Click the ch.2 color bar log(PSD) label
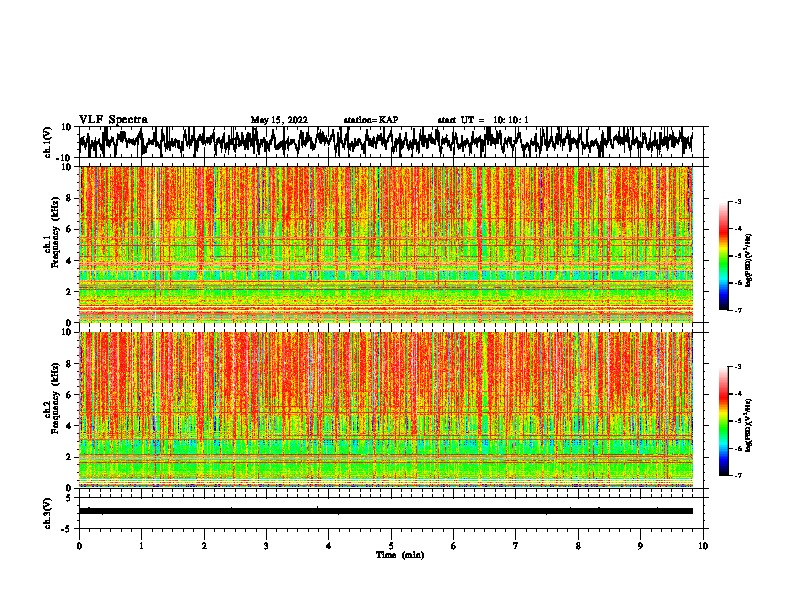792x612 pixels. [x=749, y=426]
